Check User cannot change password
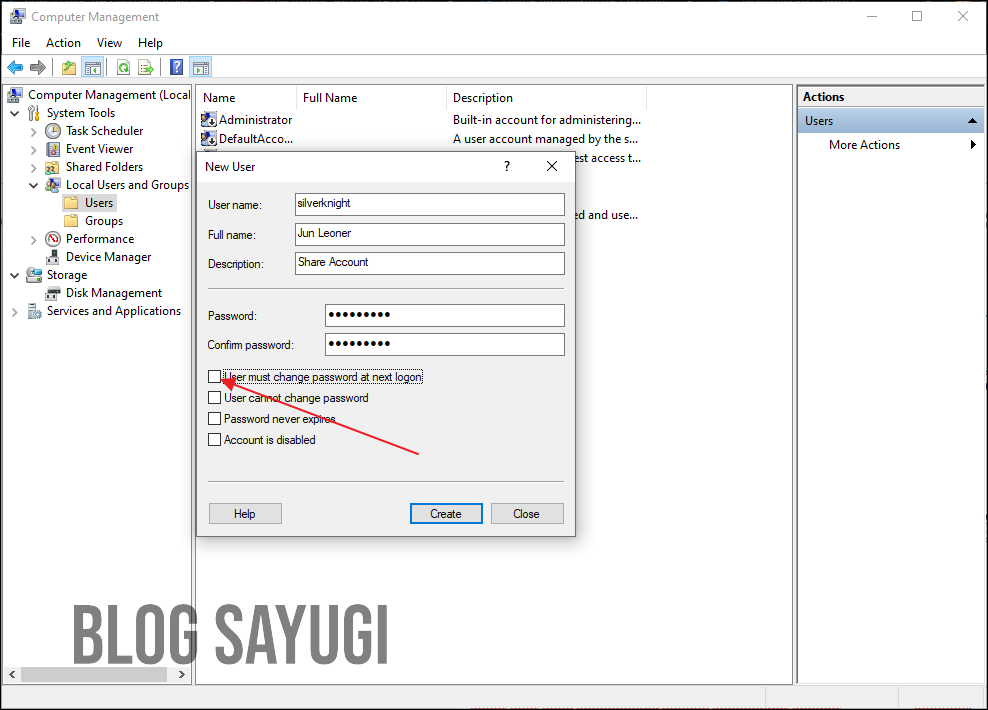 [x=214, y=398]
